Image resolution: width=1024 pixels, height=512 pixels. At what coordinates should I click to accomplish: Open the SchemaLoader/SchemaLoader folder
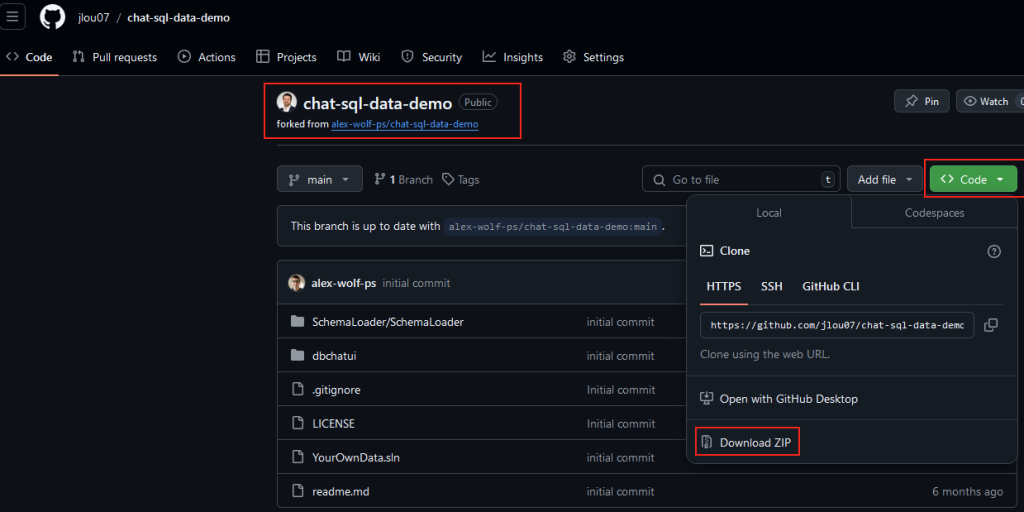pyautogui.click(x=388, y=321)
